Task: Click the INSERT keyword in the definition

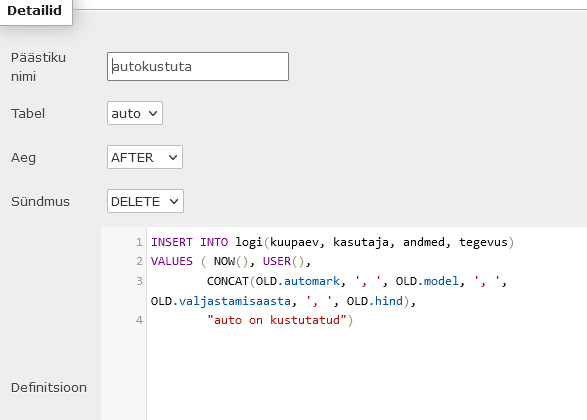Action: coord(172,242)
